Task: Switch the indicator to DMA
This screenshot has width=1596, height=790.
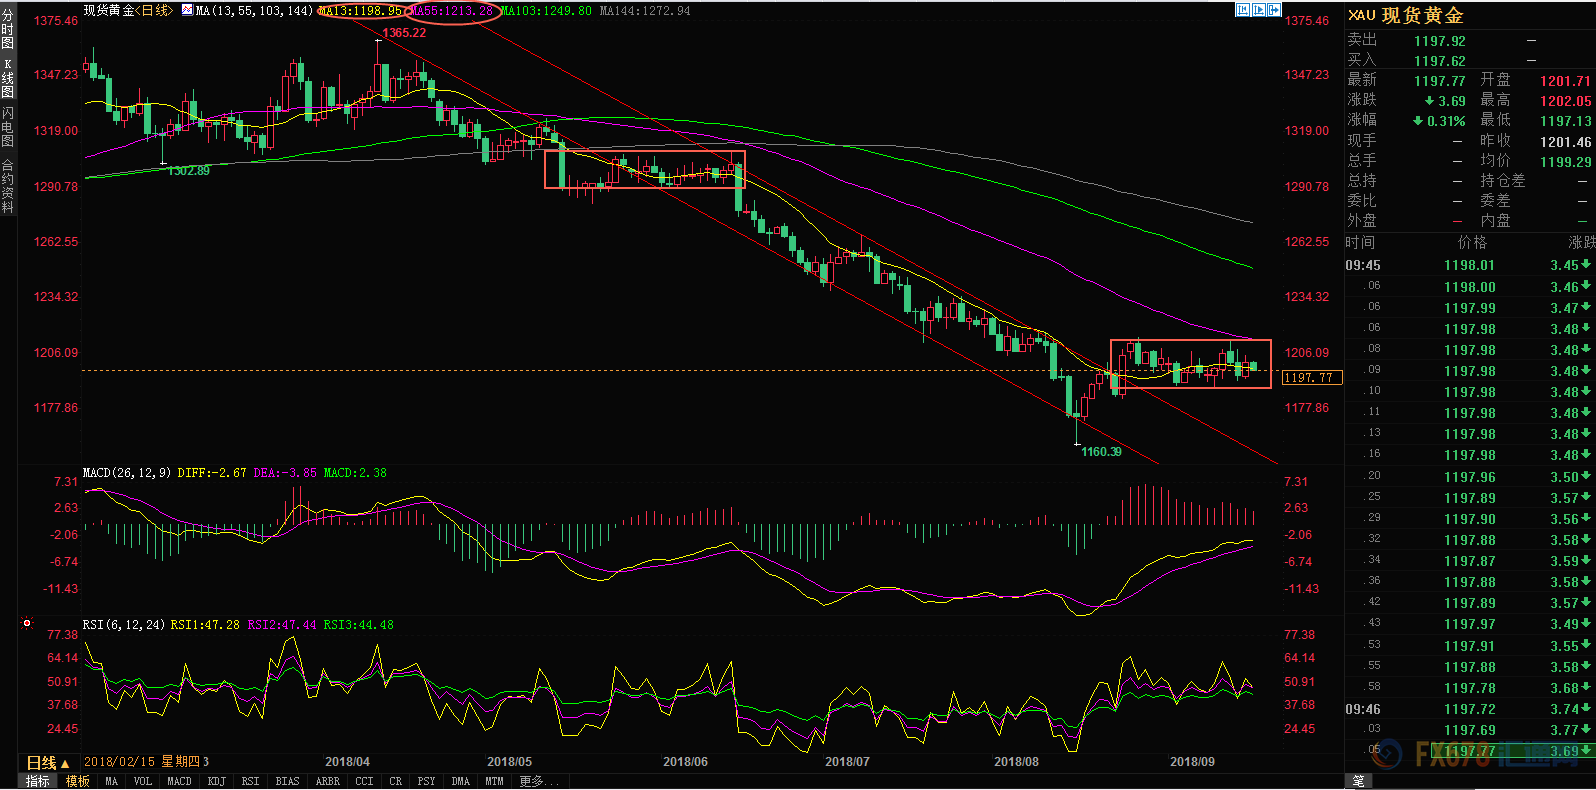Action: click(x=460, y=781)
